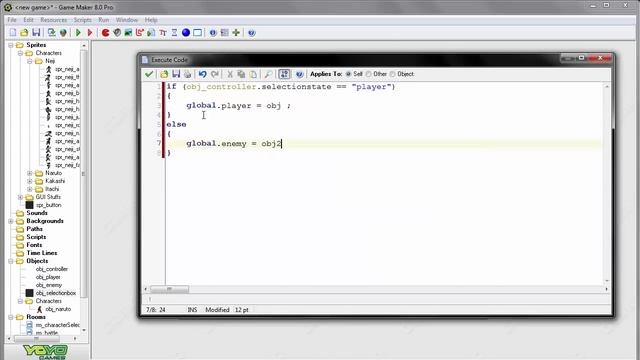The image size is (640, 360).
Task: Open find and replace in editor
Action: point(268,74)
